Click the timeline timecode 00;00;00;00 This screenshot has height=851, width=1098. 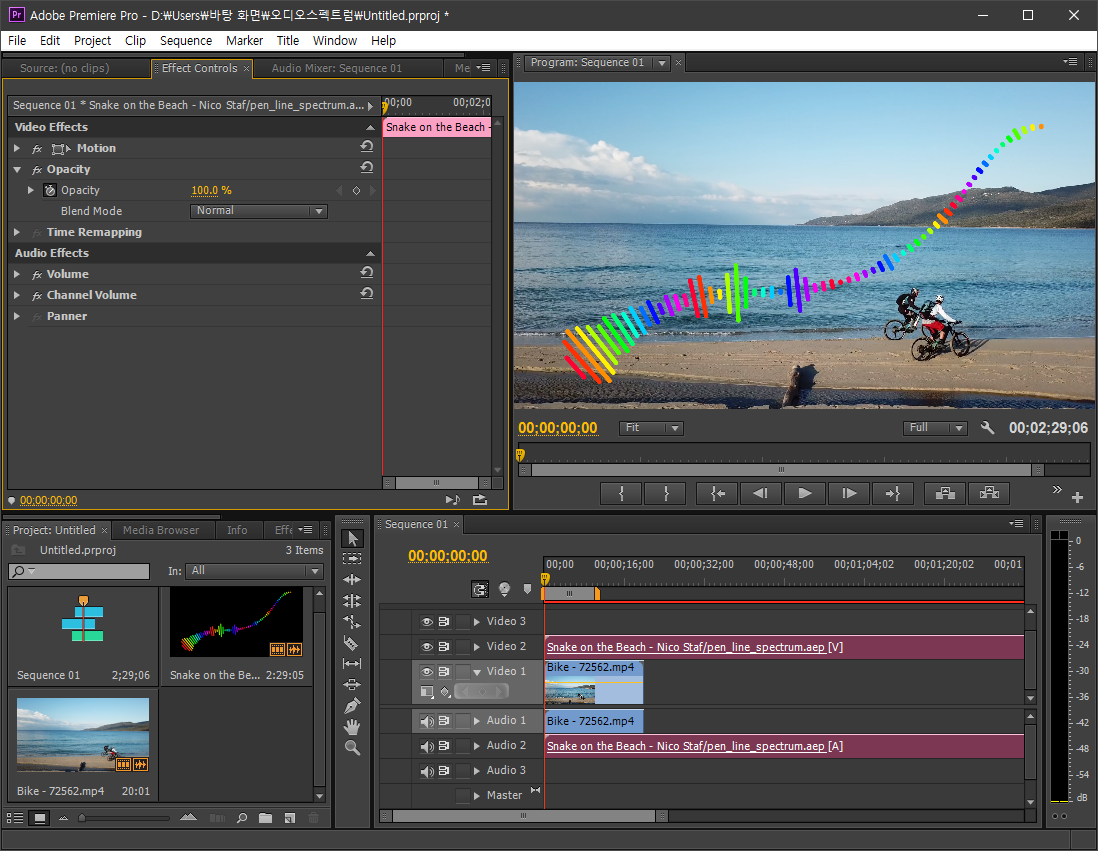coord(448,556)
